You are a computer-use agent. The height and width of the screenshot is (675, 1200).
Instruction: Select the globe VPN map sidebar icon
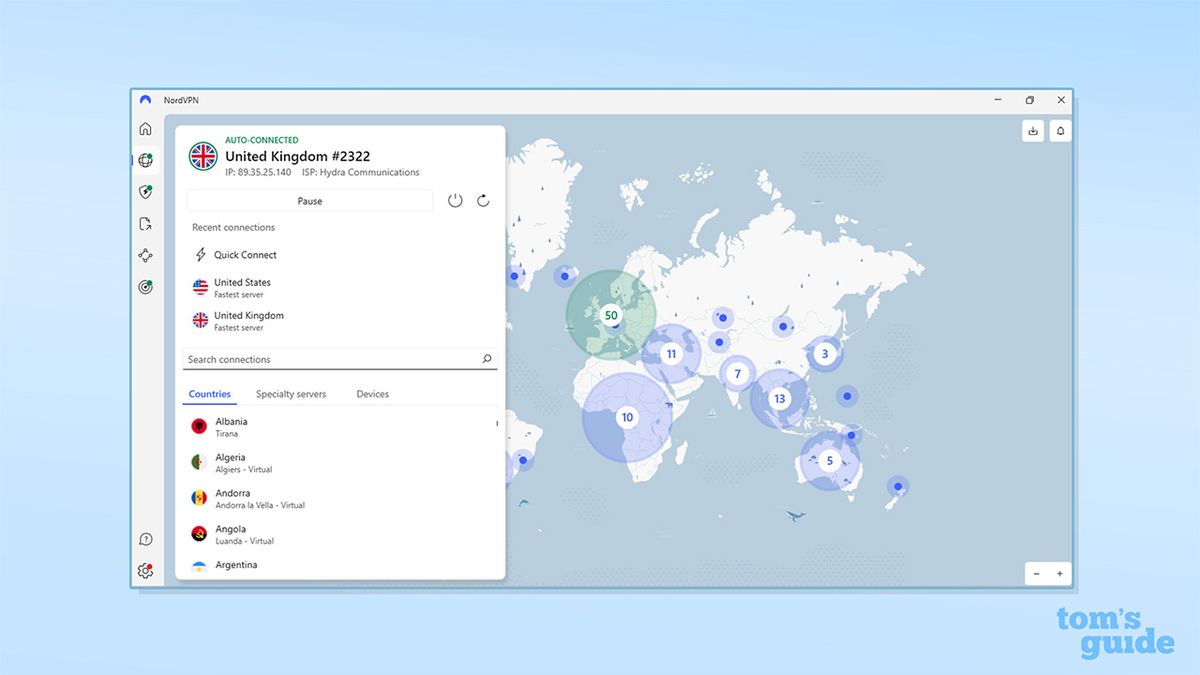(x=146, y=160)
